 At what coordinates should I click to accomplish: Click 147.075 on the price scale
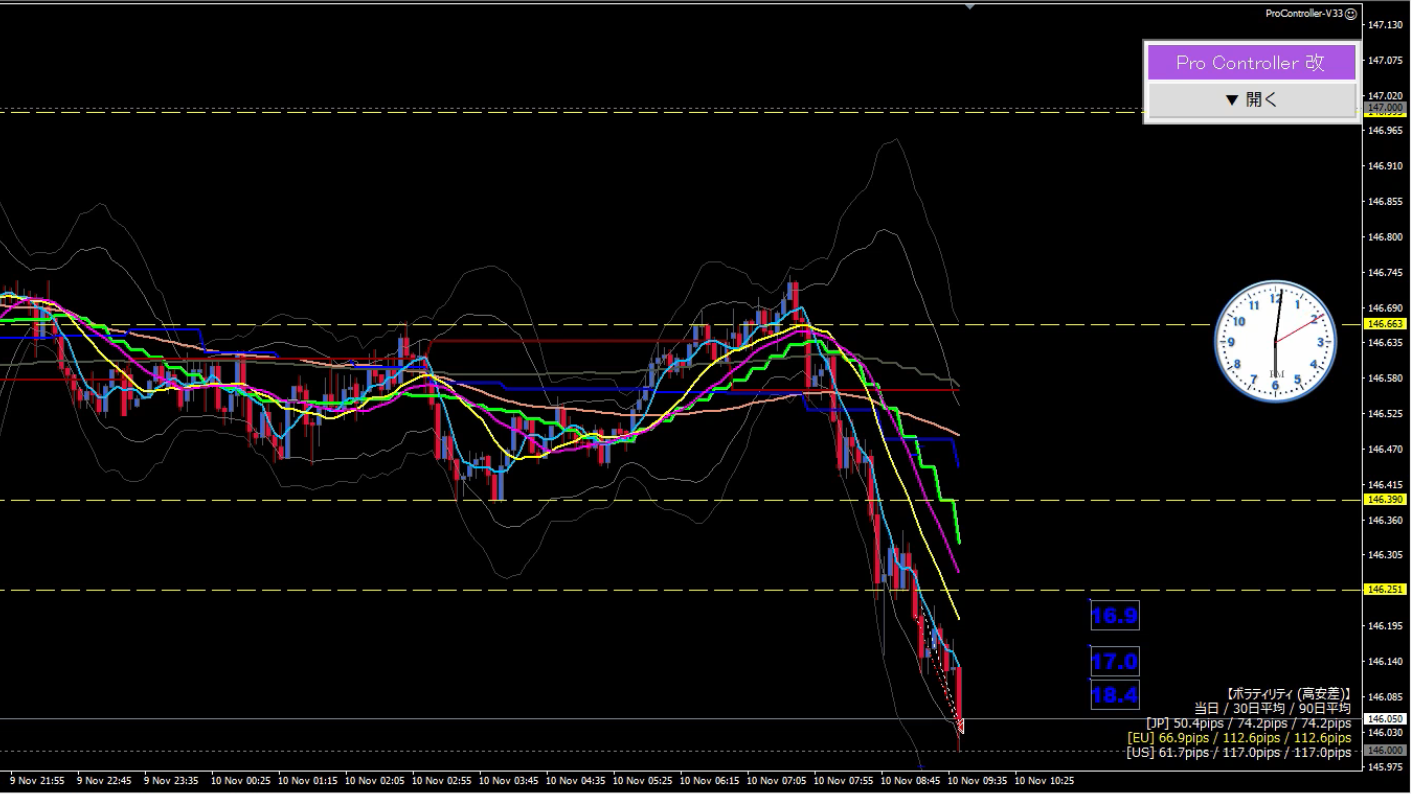tap(1386, 60)
